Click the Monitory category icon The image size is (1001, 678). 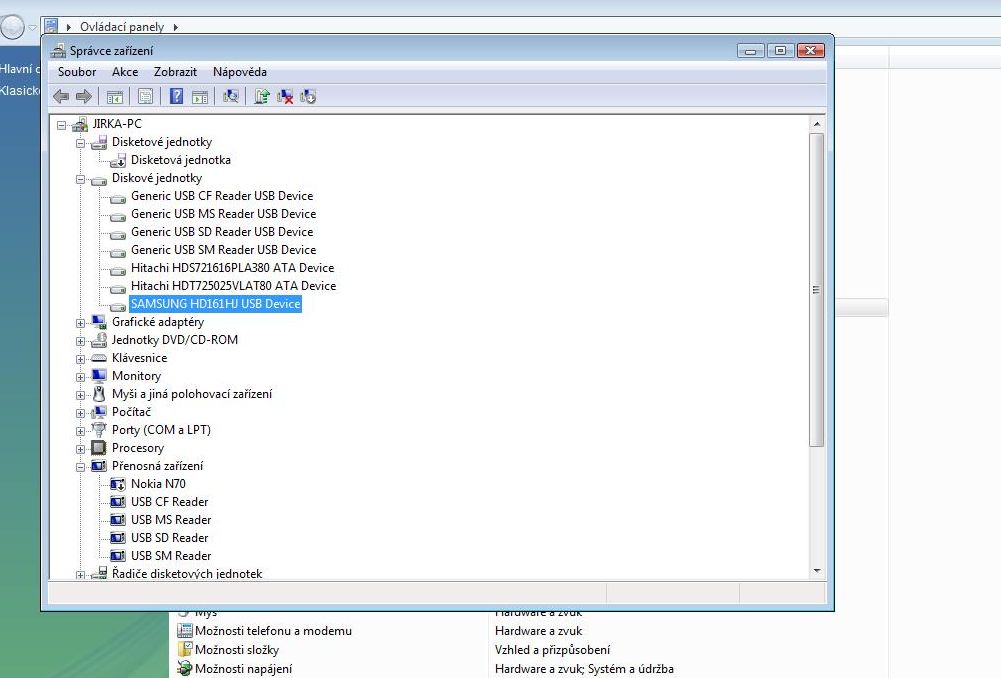click(99, 375)
